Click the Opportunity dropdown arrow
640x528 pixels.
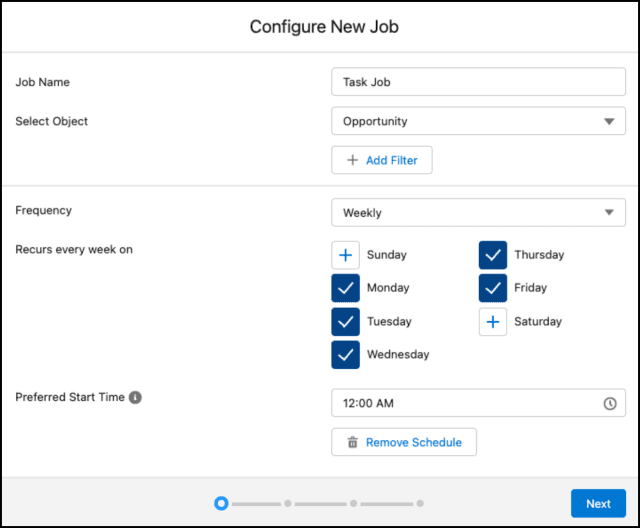coord(609,122)
